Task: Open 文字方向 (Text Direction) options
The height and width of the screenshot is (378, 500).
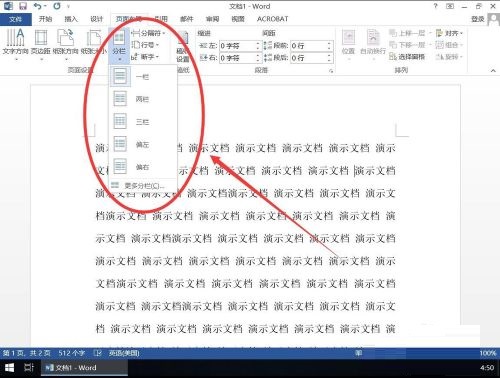Action: 16,45
